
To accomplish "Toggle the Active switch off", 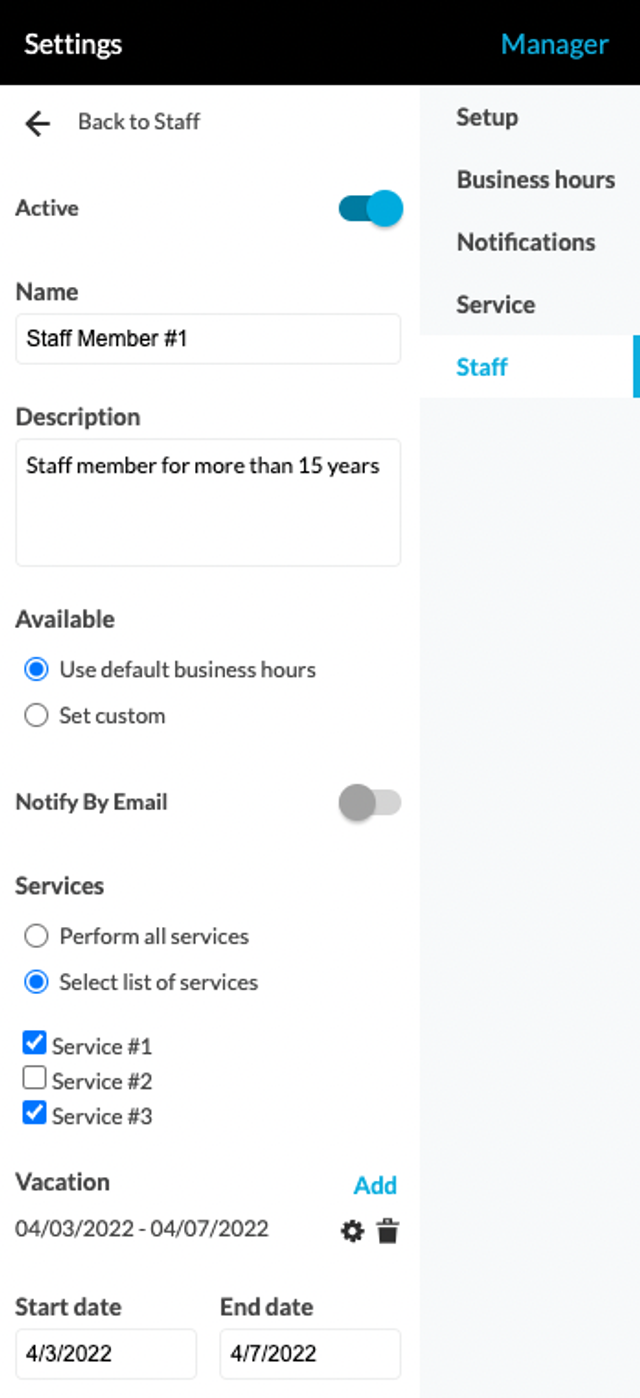I will coord(371,208).
